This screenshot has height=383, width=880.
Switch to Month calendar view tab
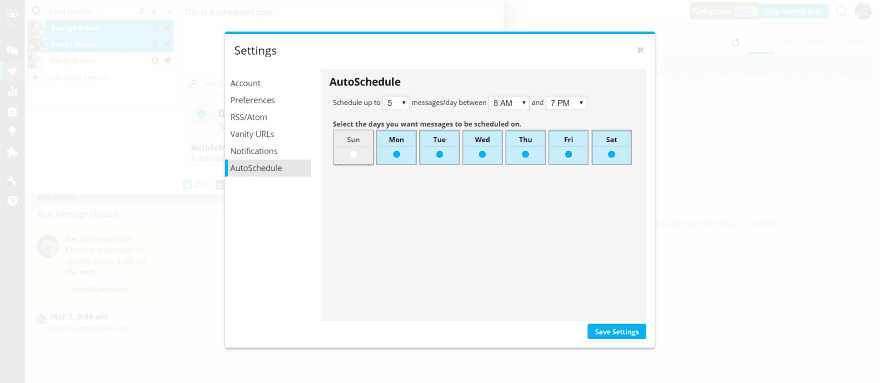tap(854, 42)
